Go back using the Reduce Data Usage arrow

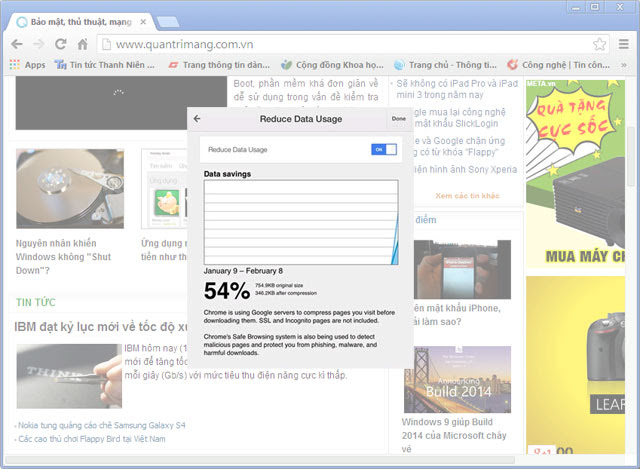coord(197,119)
